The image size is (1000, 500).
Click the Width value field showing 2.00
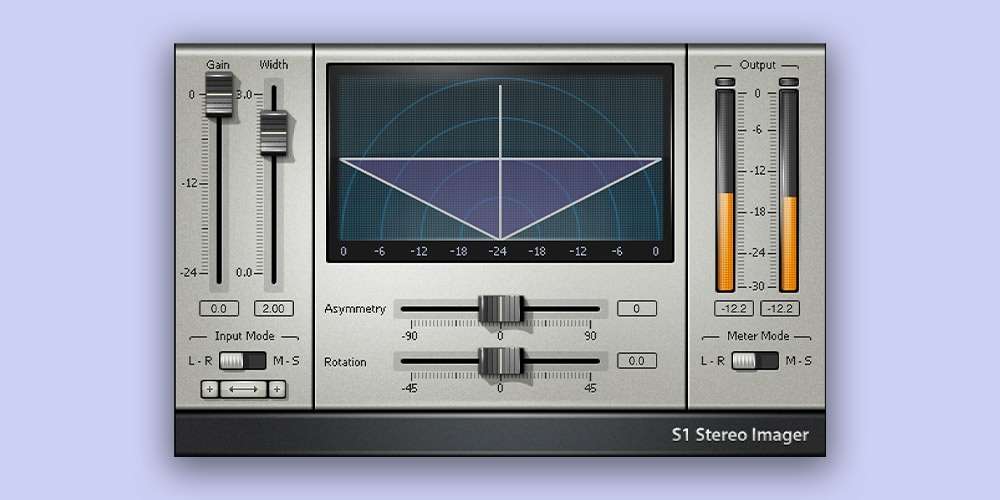274,309
